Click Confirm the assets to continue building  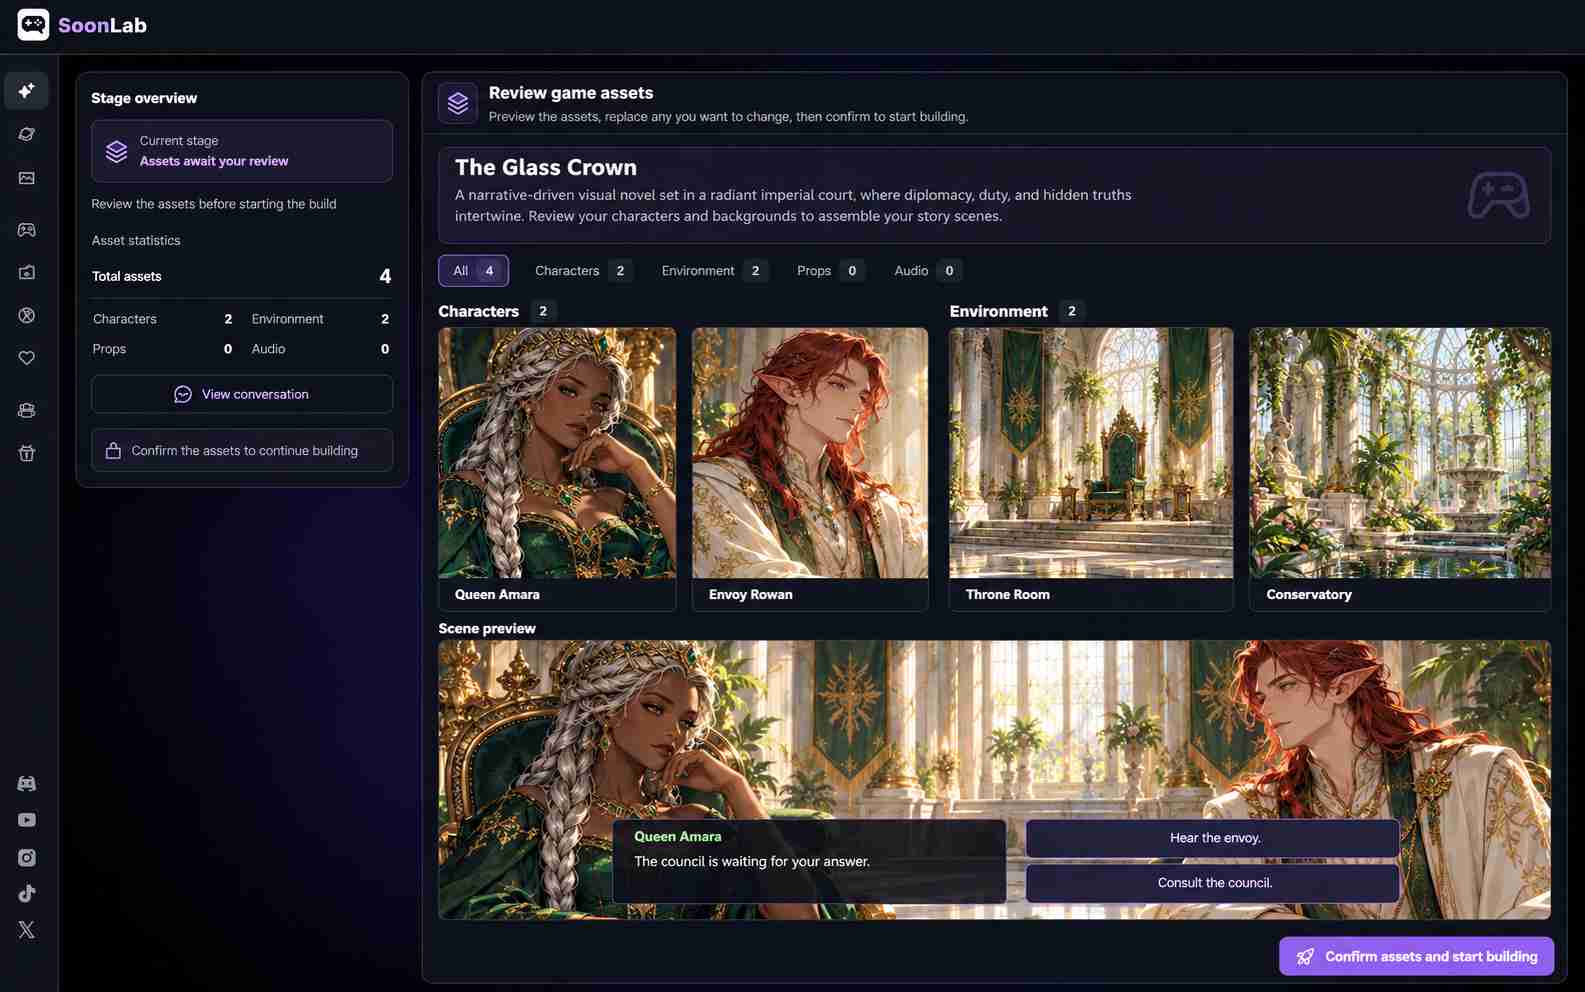[x=242, y=451]
